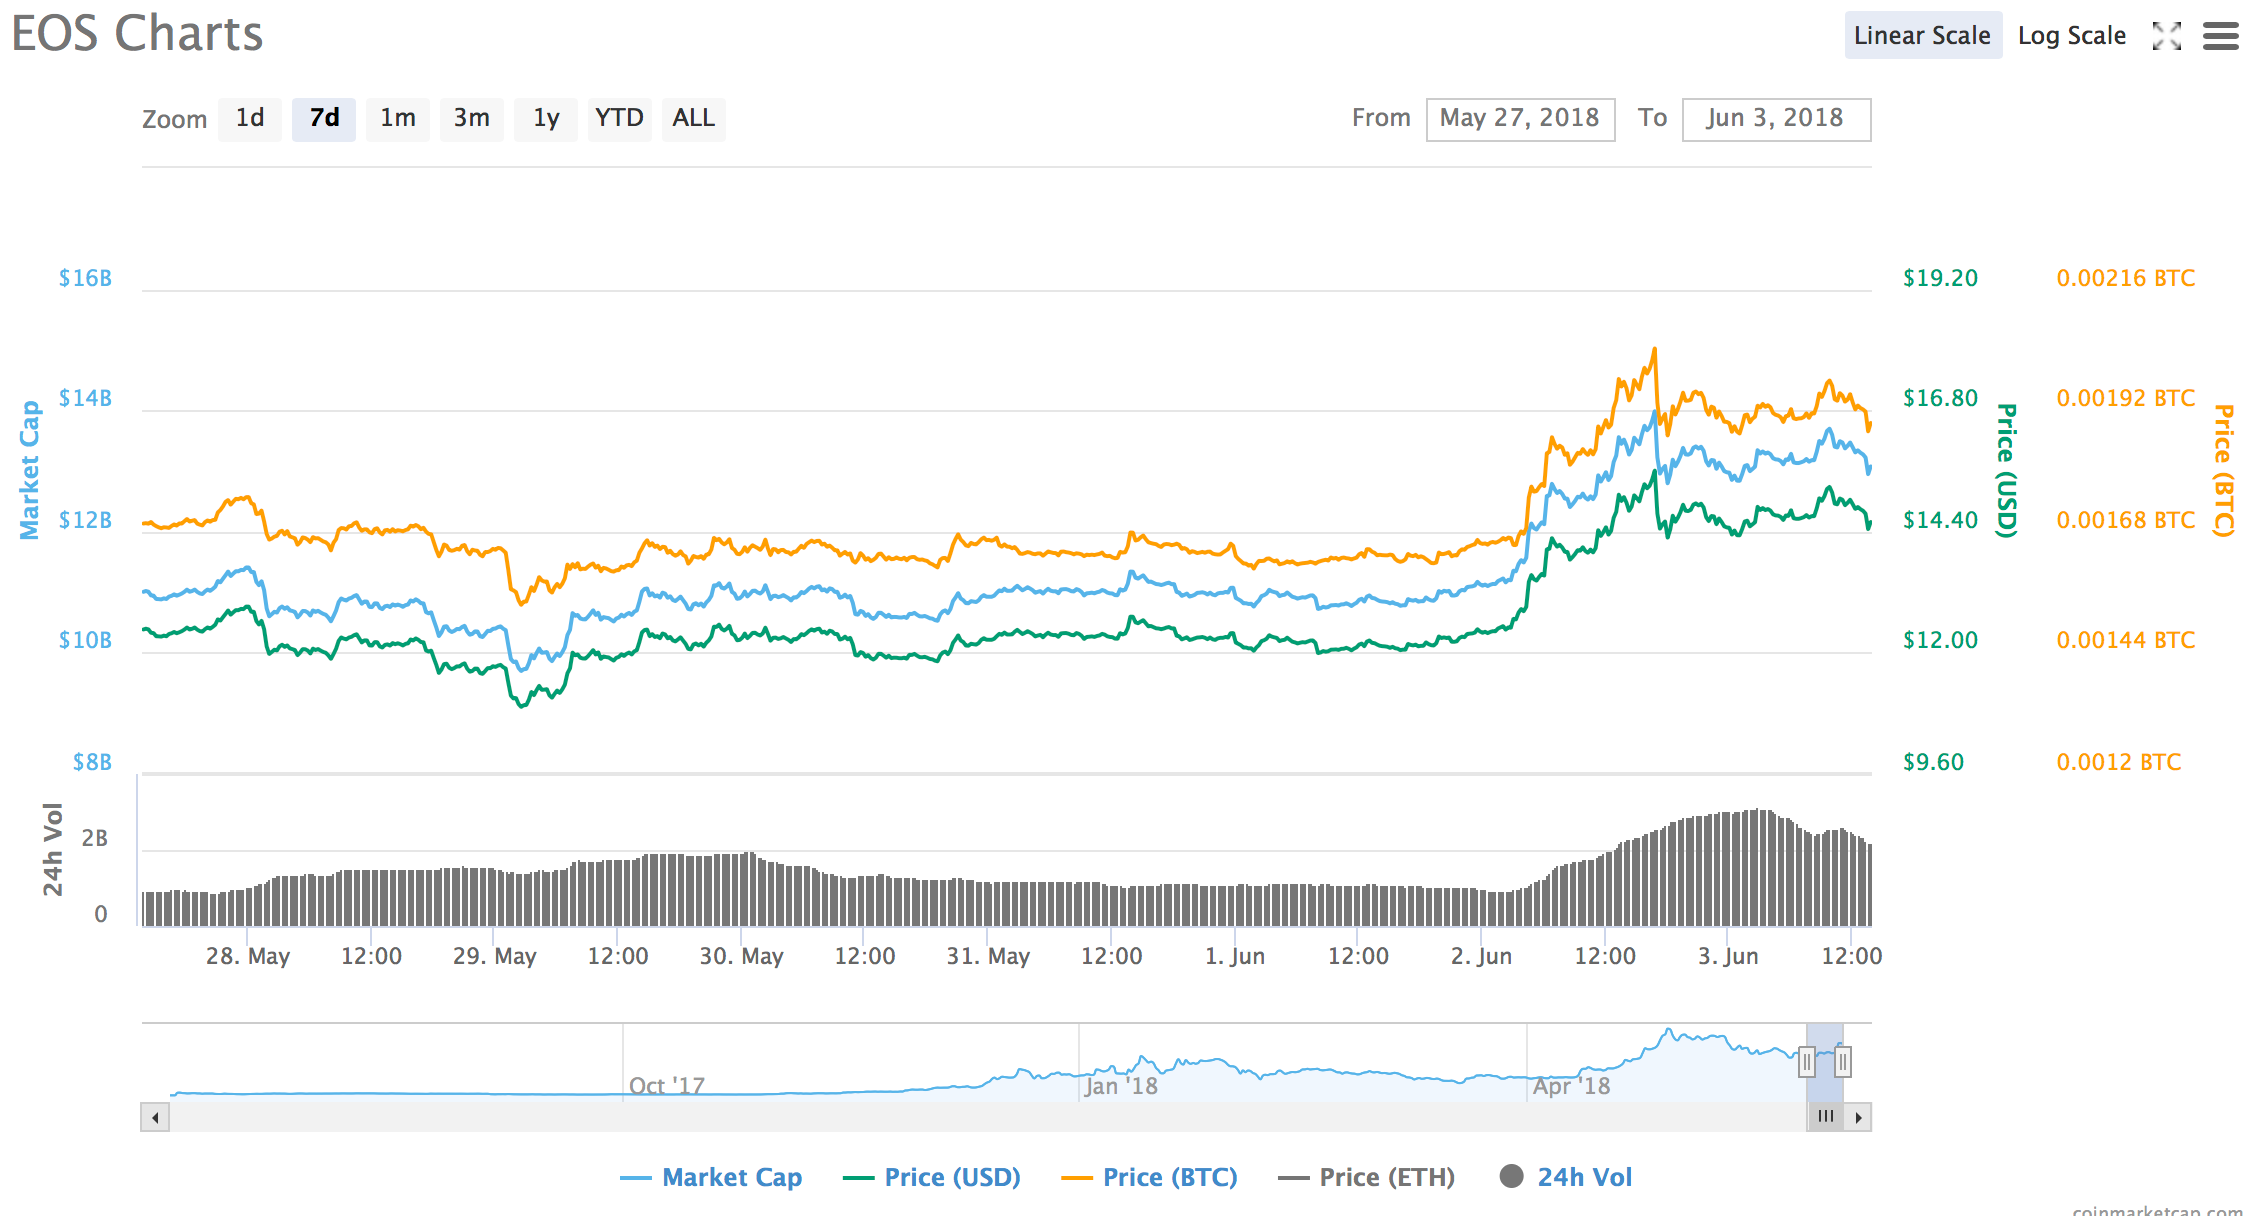Click the Jan '18 navigator label
Screen dimensions: 2264x1216
(1121, 1086)
